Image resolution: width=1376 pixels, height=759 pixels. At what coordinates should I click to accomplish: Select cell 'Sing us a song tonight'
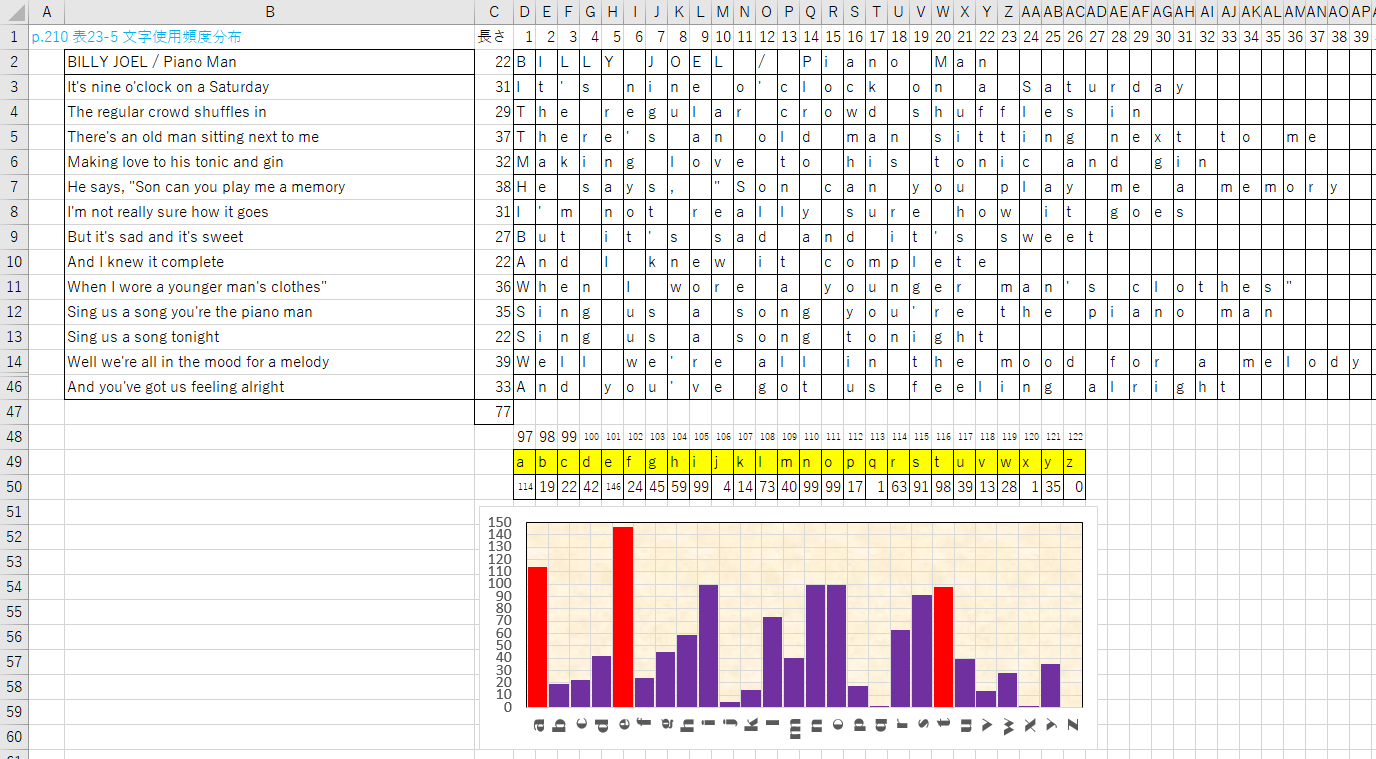coord(269,337)
